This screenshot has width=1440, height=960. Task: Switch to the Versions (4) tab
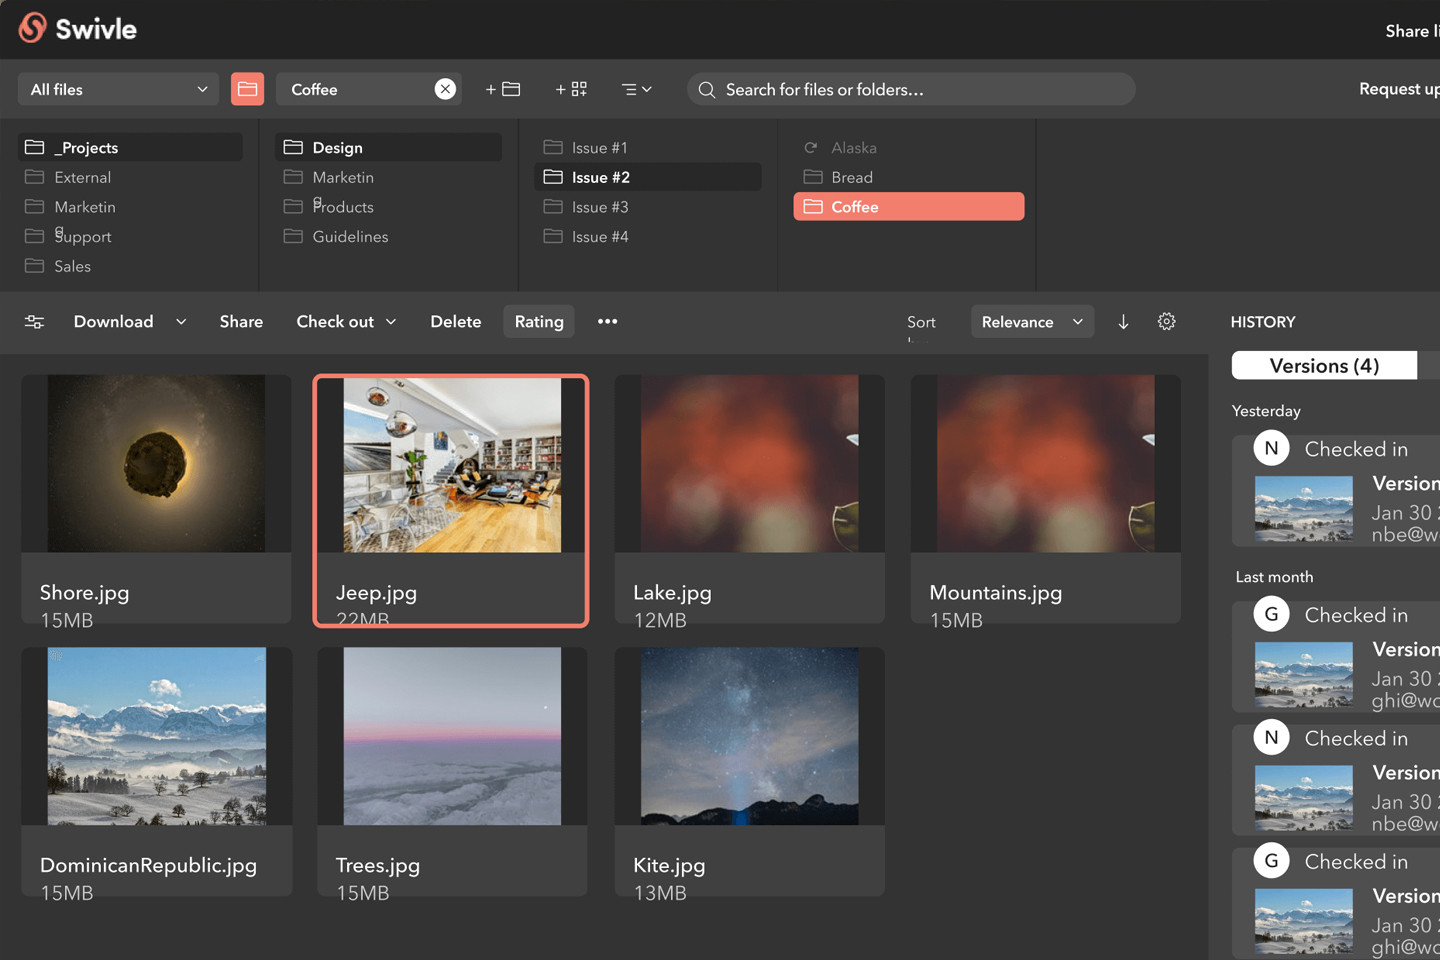pyautogui.click(x=1323, y=366)
